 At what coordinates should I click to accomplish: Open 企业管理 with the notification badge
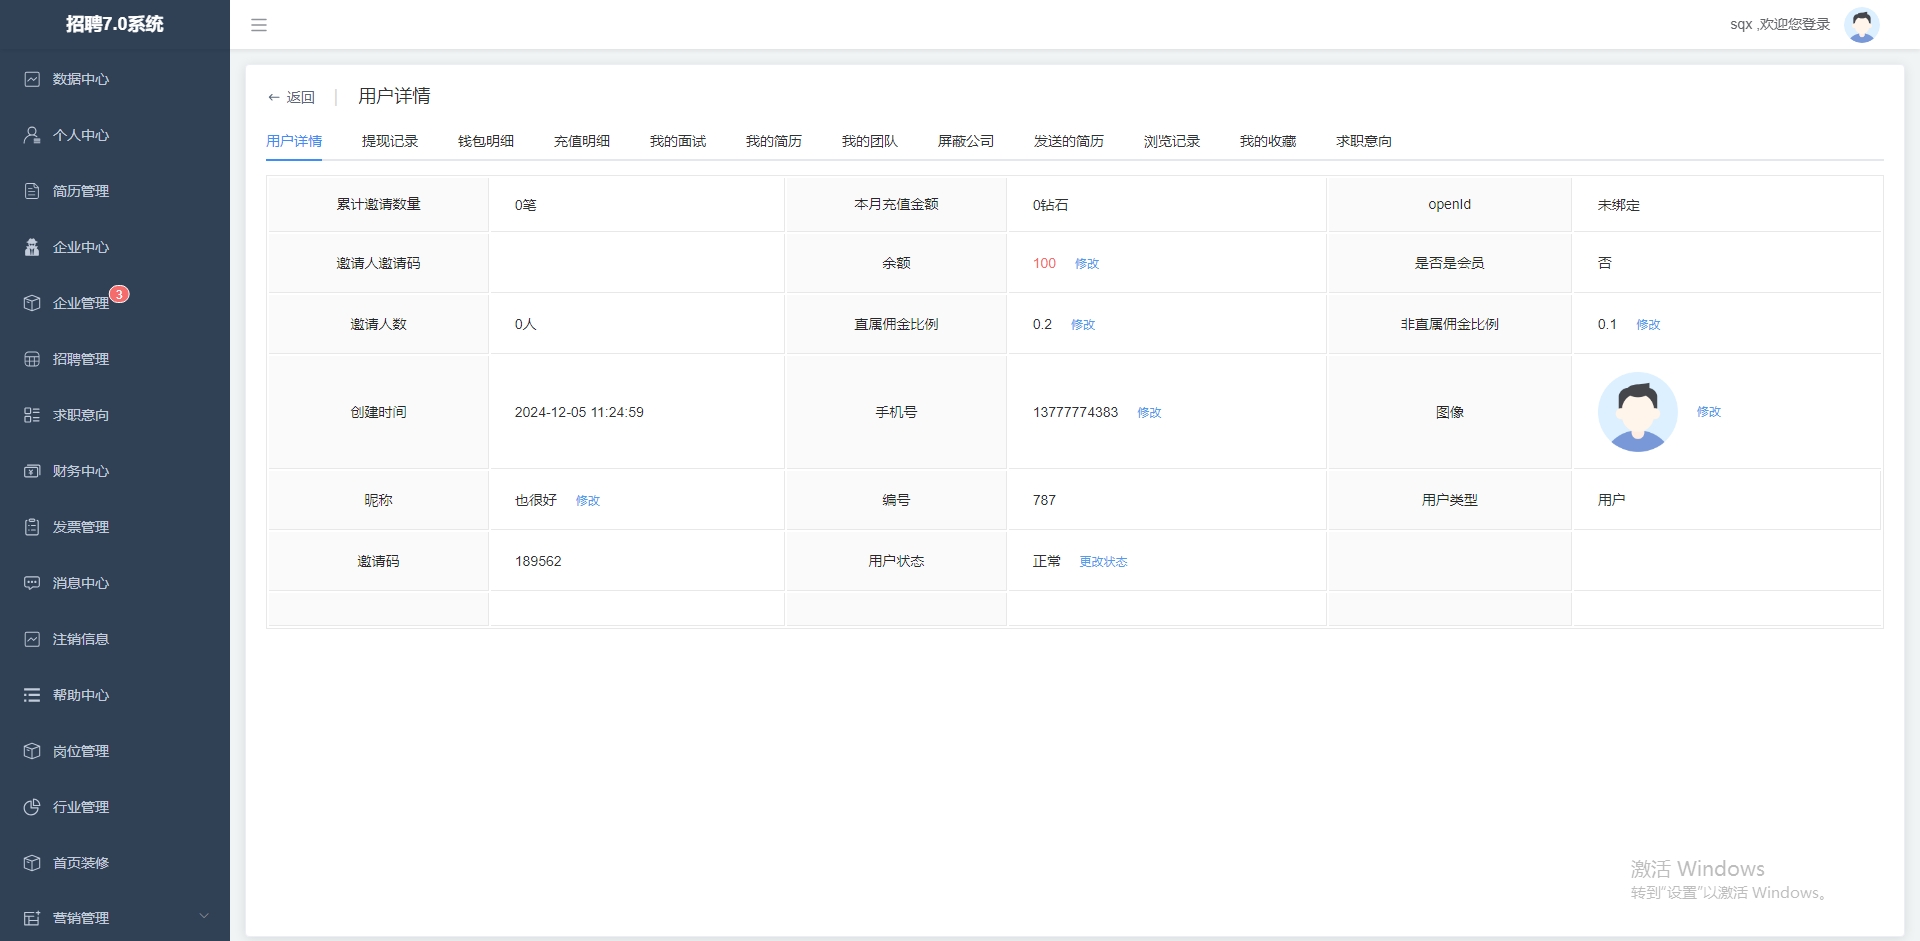point(33,303)
